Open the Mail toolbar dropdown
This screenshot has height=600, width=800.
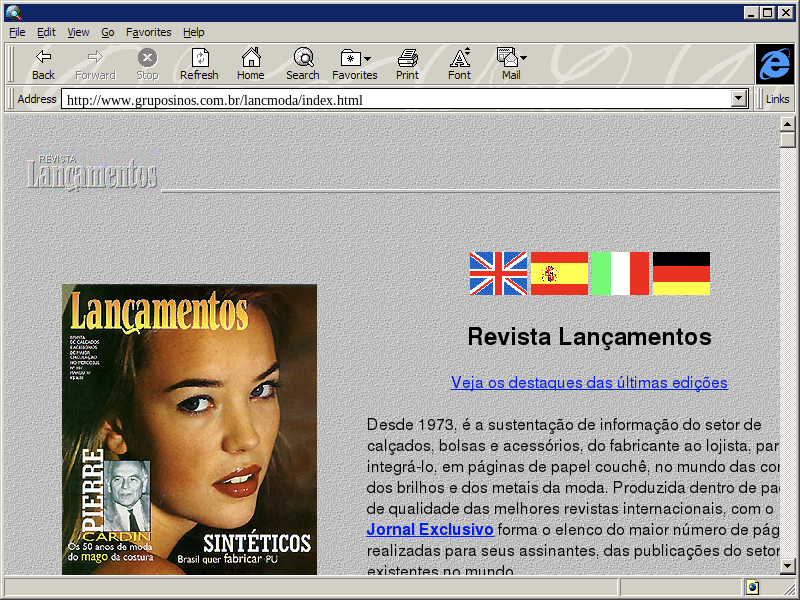point(511,64)
